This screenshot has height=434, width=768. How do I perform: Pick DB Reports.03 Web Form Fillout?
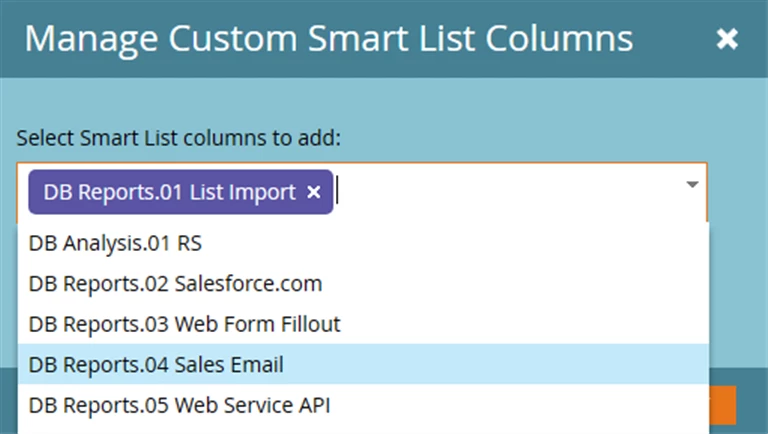point(184,324)
